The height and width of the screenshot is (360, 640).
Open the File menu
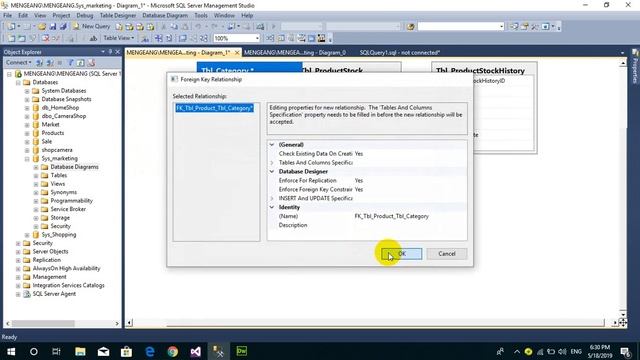(7, 16)
